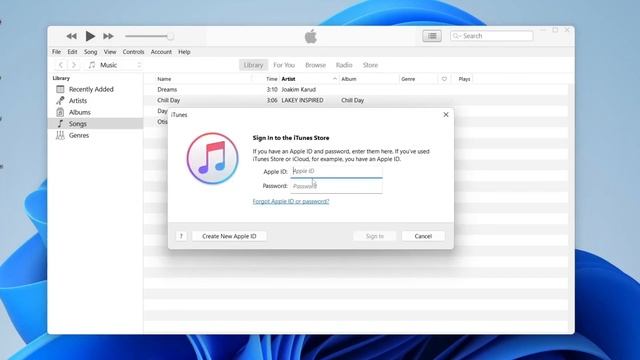Open the Edit menu
This screenshot has height=360, width=640.
(72, 52)
